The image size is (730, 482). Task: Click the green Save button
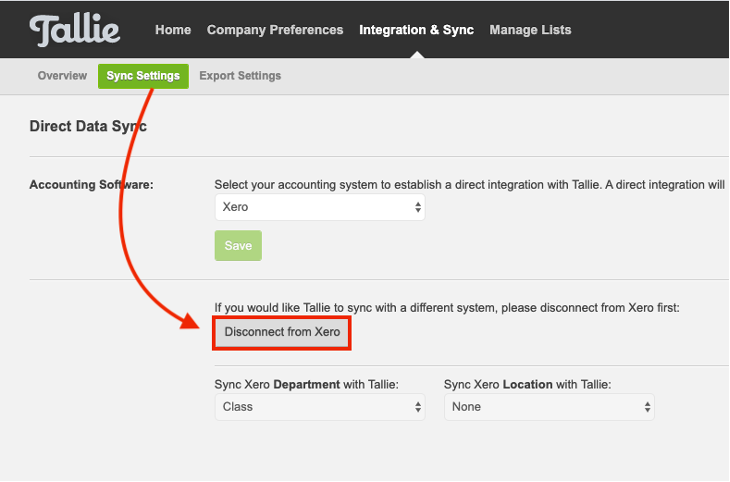[x=238, y=245]
